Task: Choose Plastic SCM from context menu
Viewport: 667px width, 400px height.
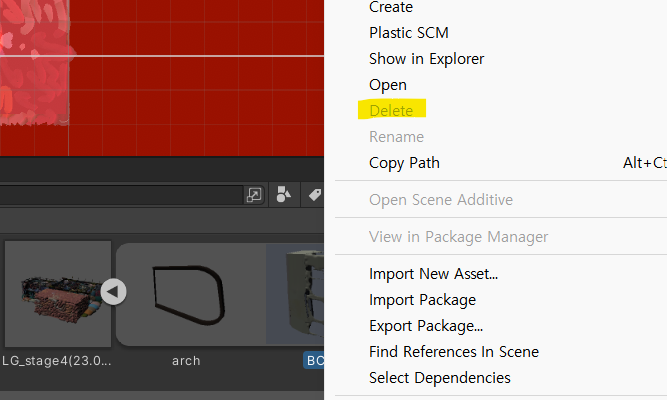Action: point(408,33)
